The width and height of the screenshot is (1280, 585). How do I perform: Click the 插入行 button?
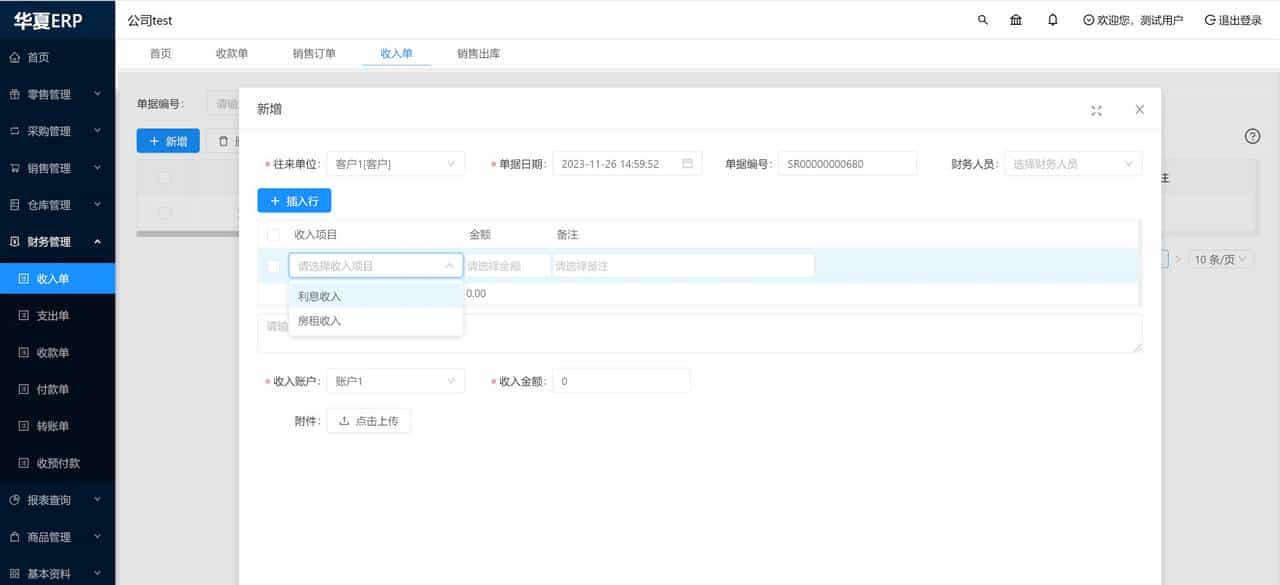point(294,200)
